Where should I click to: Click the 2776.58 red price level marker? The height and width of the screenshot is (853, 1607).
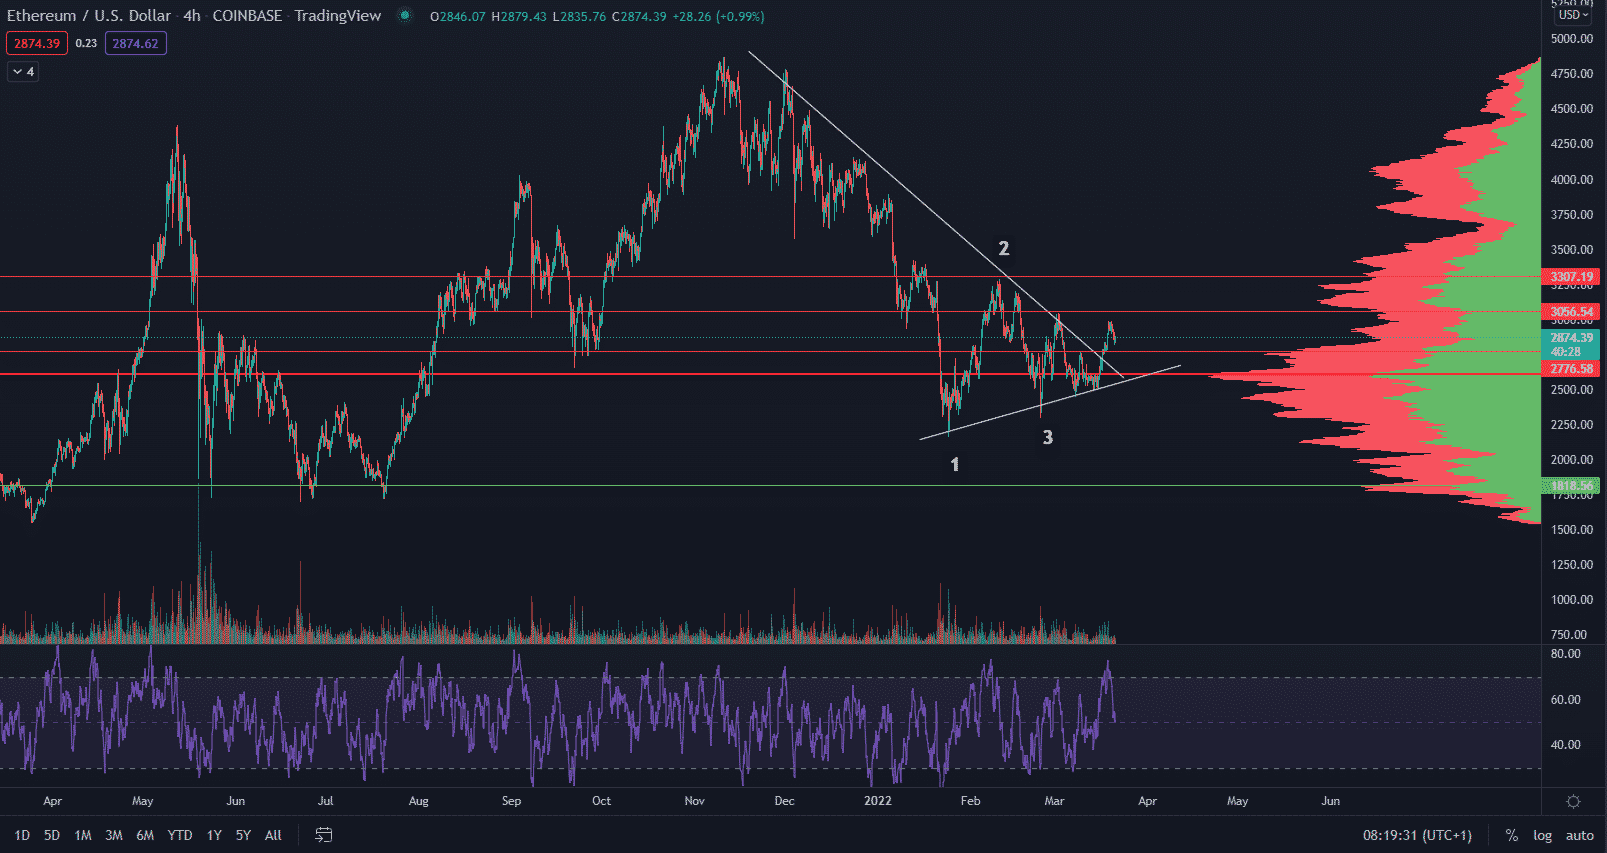(1571, 369)
